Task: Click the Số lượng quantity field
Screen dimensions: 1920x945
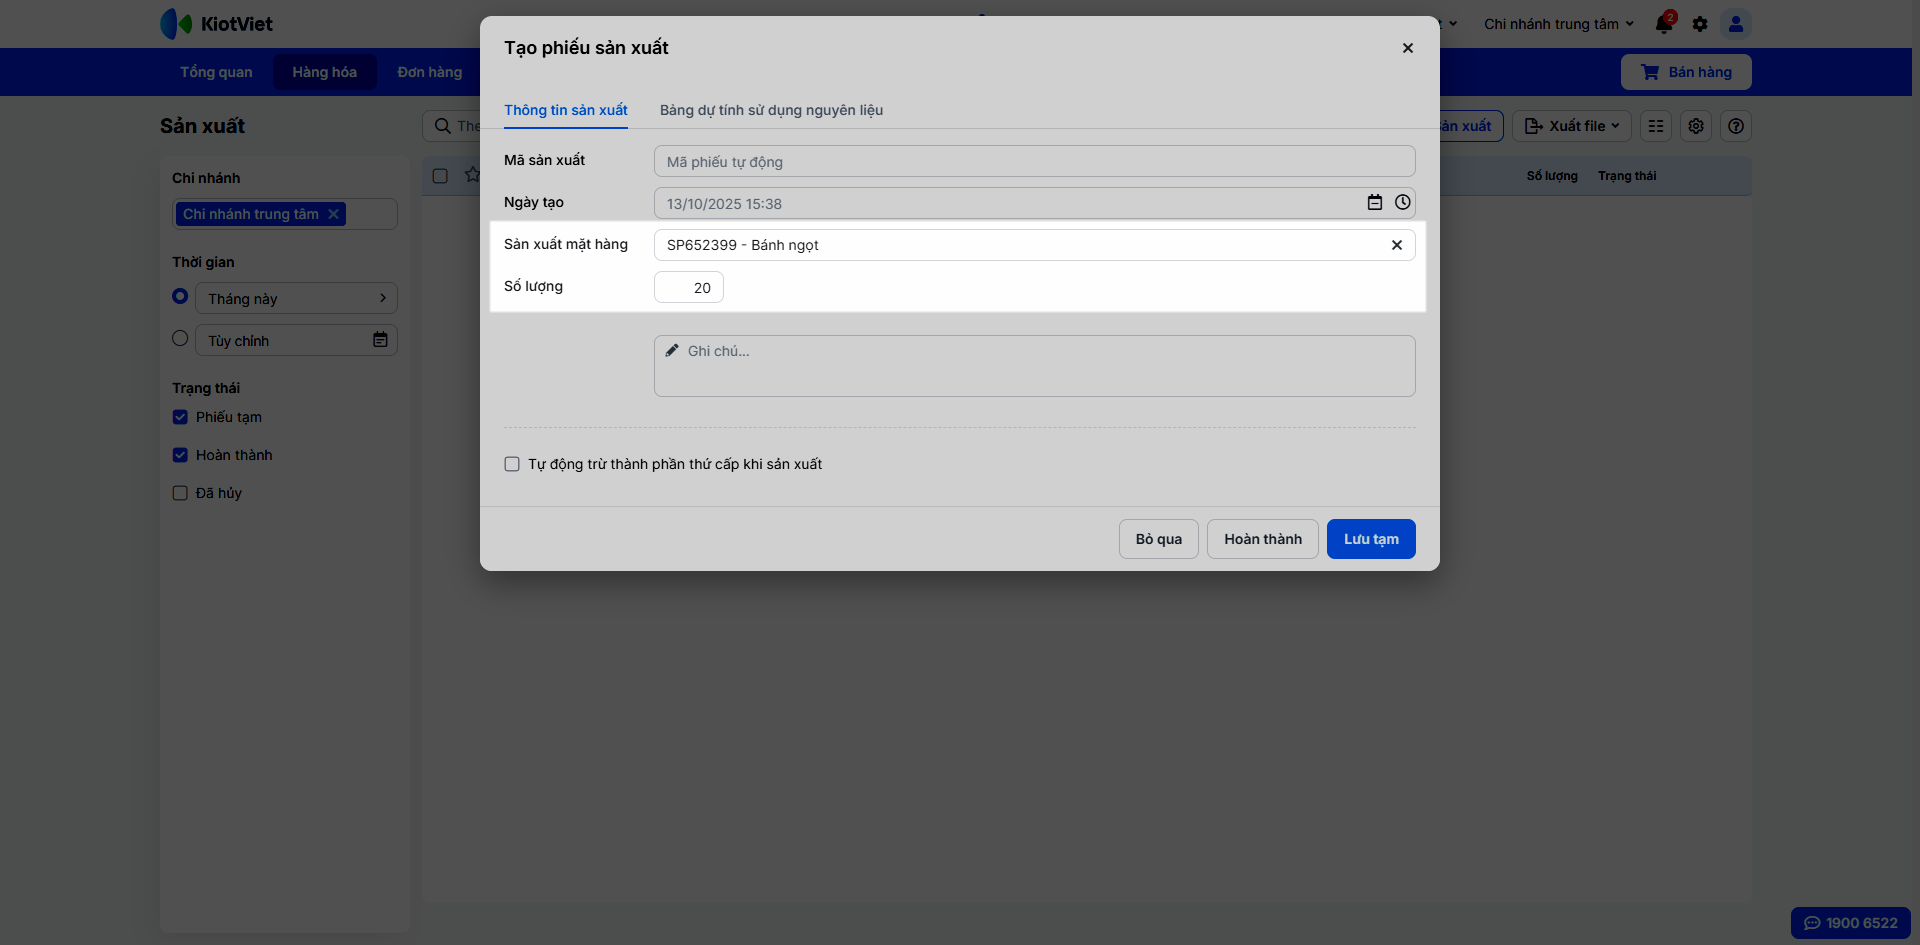Action: coord(689,288)
